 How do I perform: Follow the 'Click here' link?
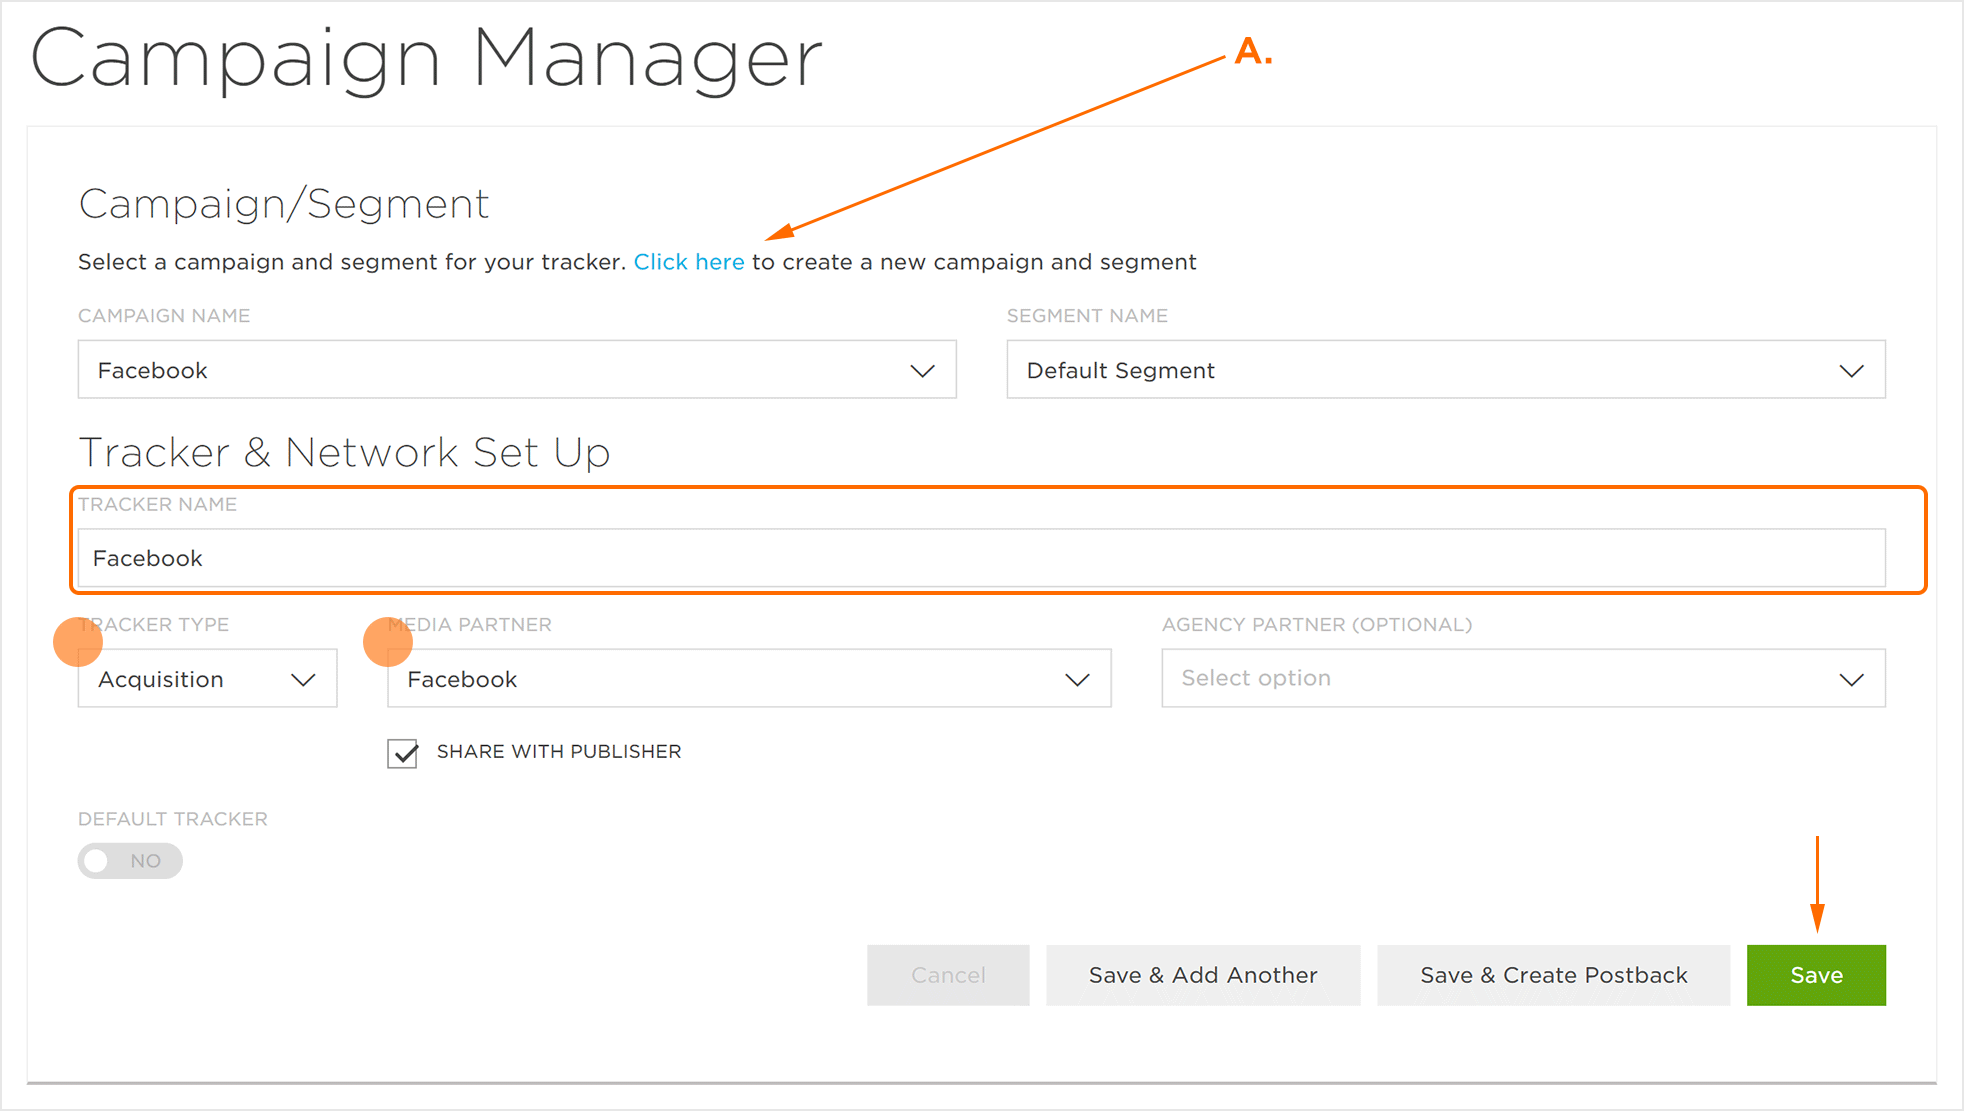(689, 262)
